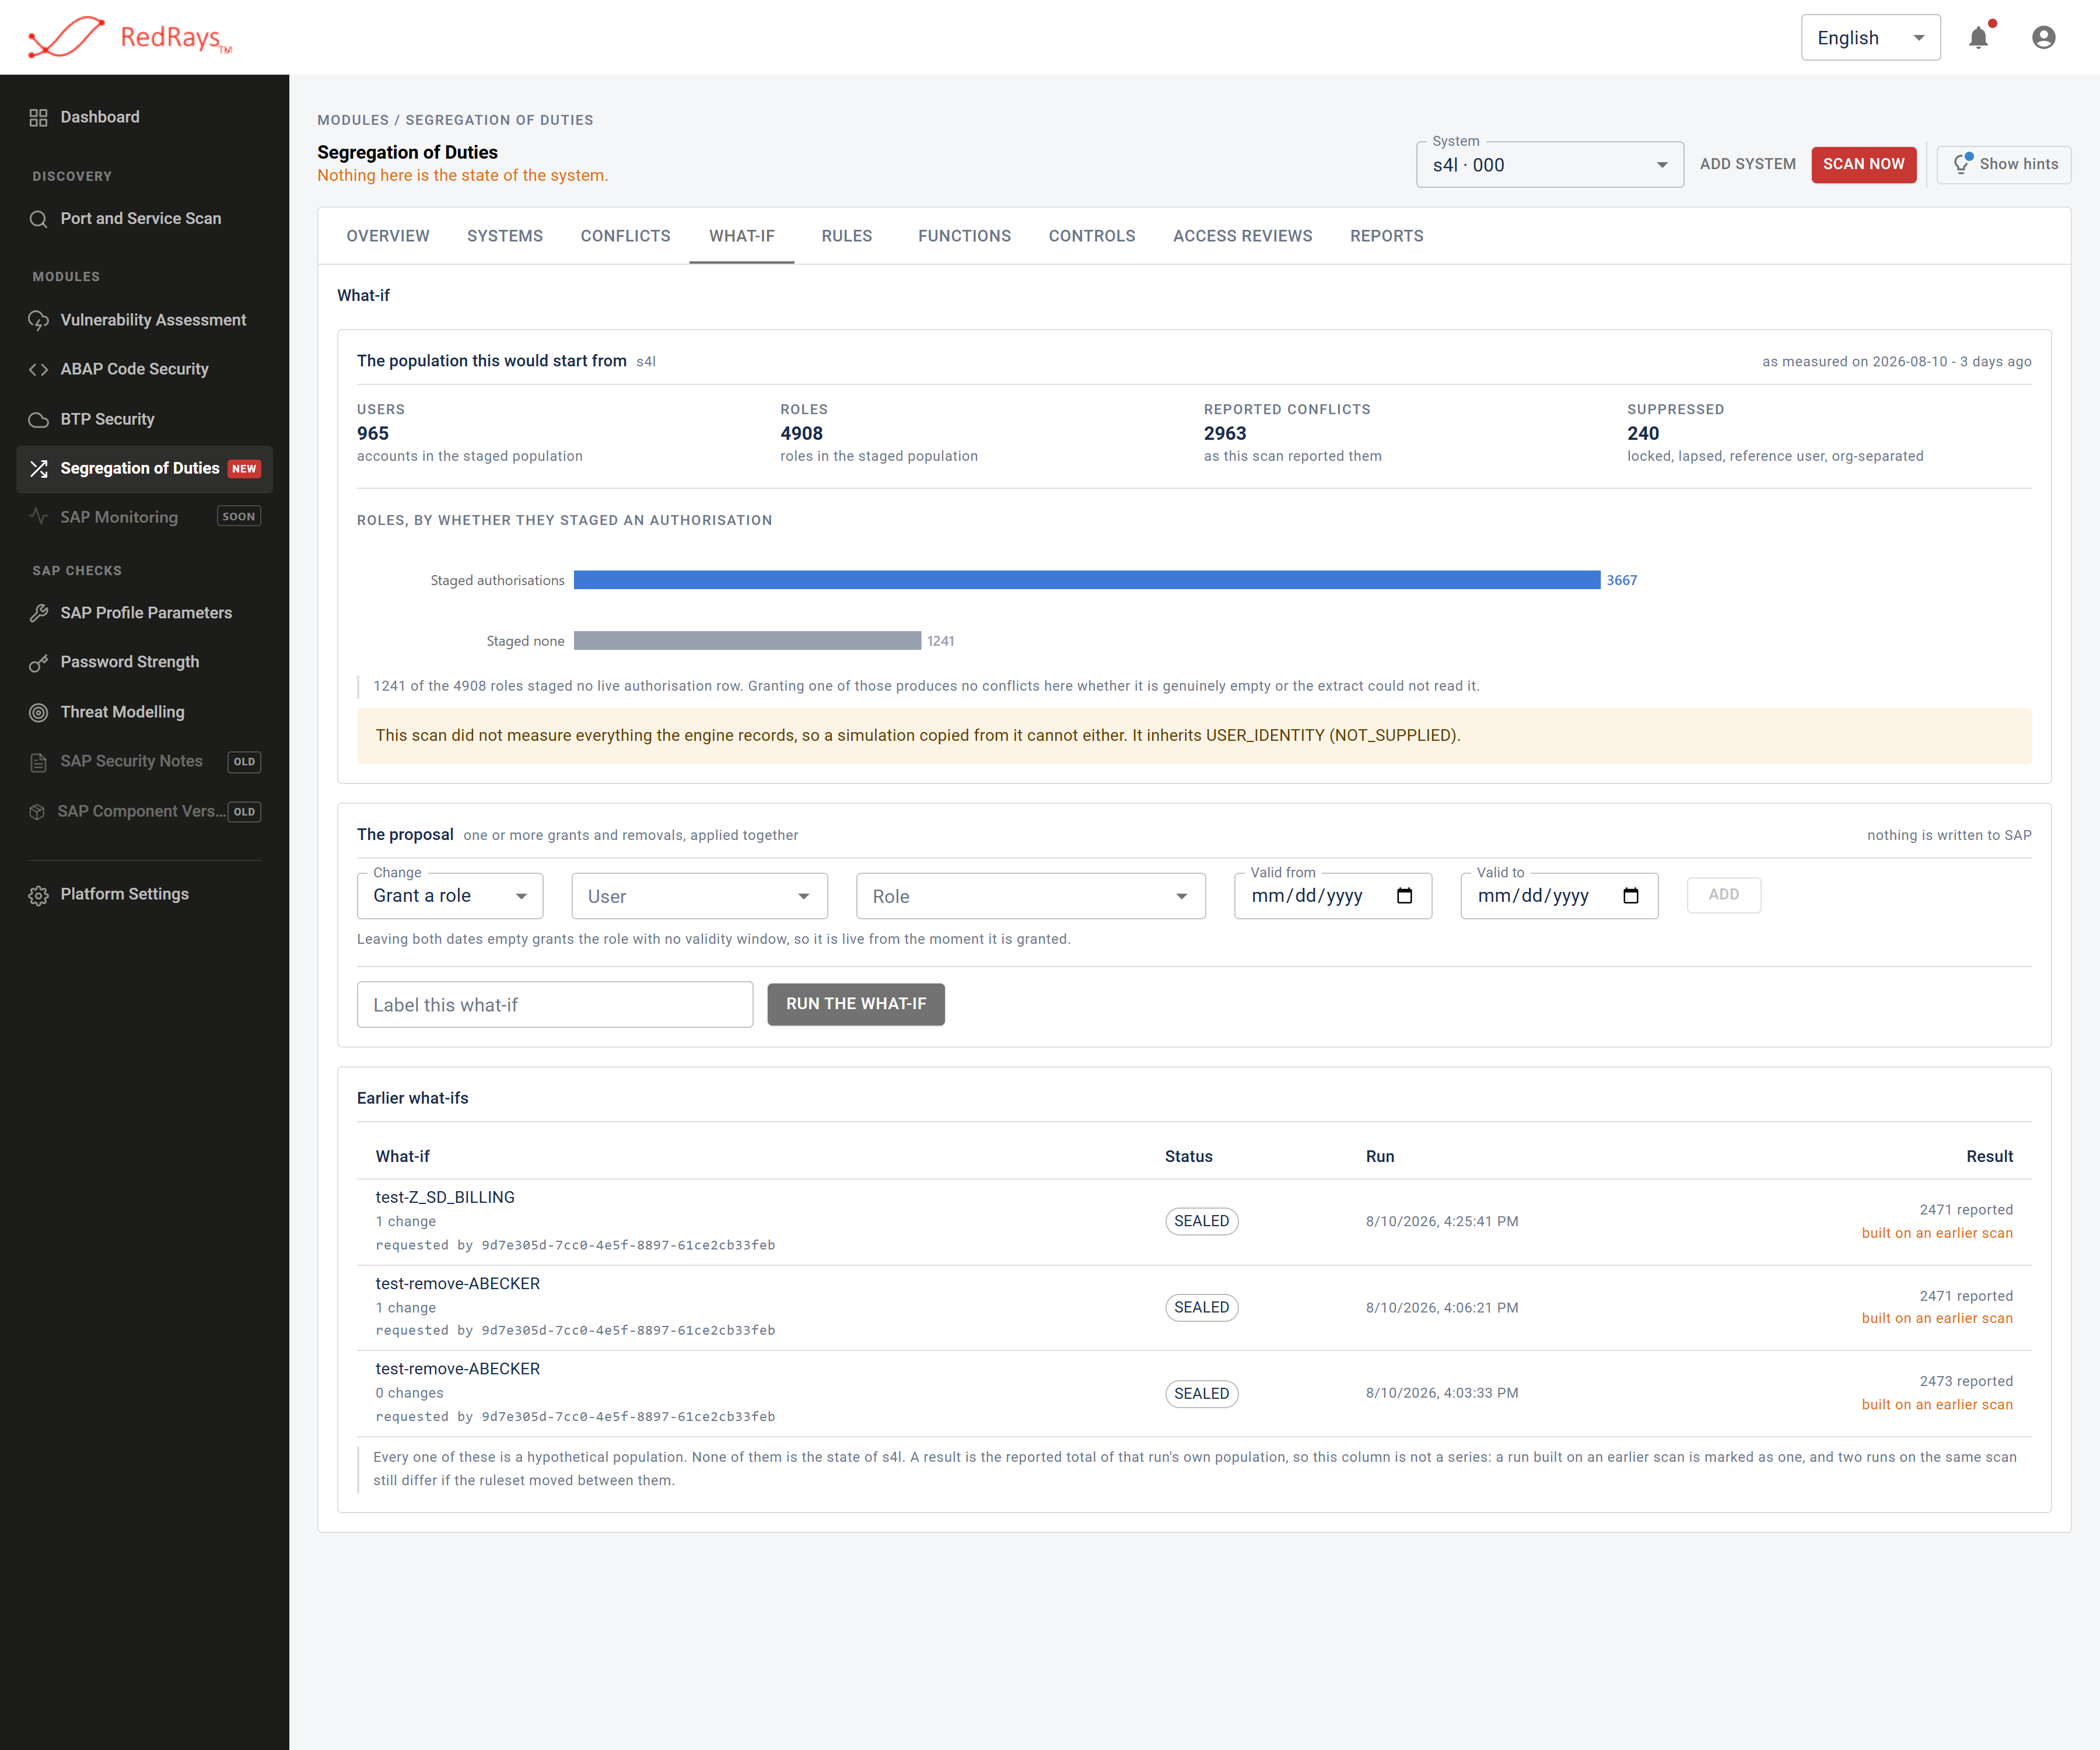Click the Status column header

click(1189, 1157)
